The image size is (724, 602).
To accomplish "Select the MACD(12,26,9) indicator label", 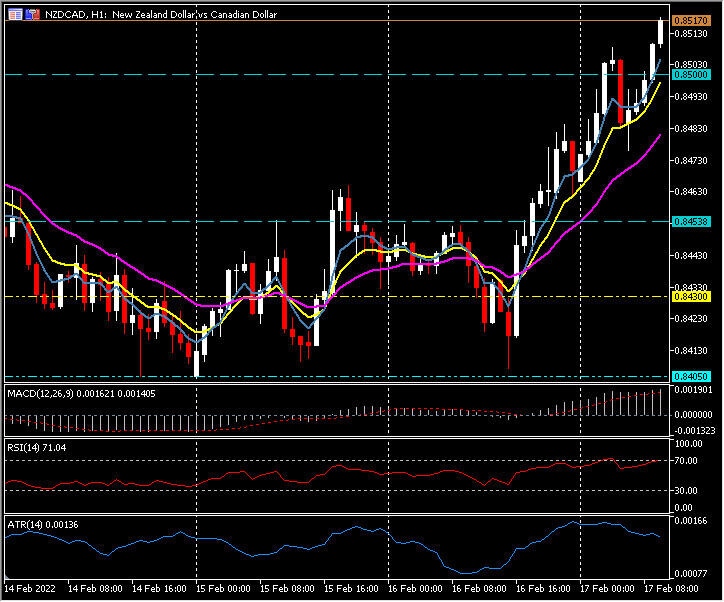I will tap(81, 394).
